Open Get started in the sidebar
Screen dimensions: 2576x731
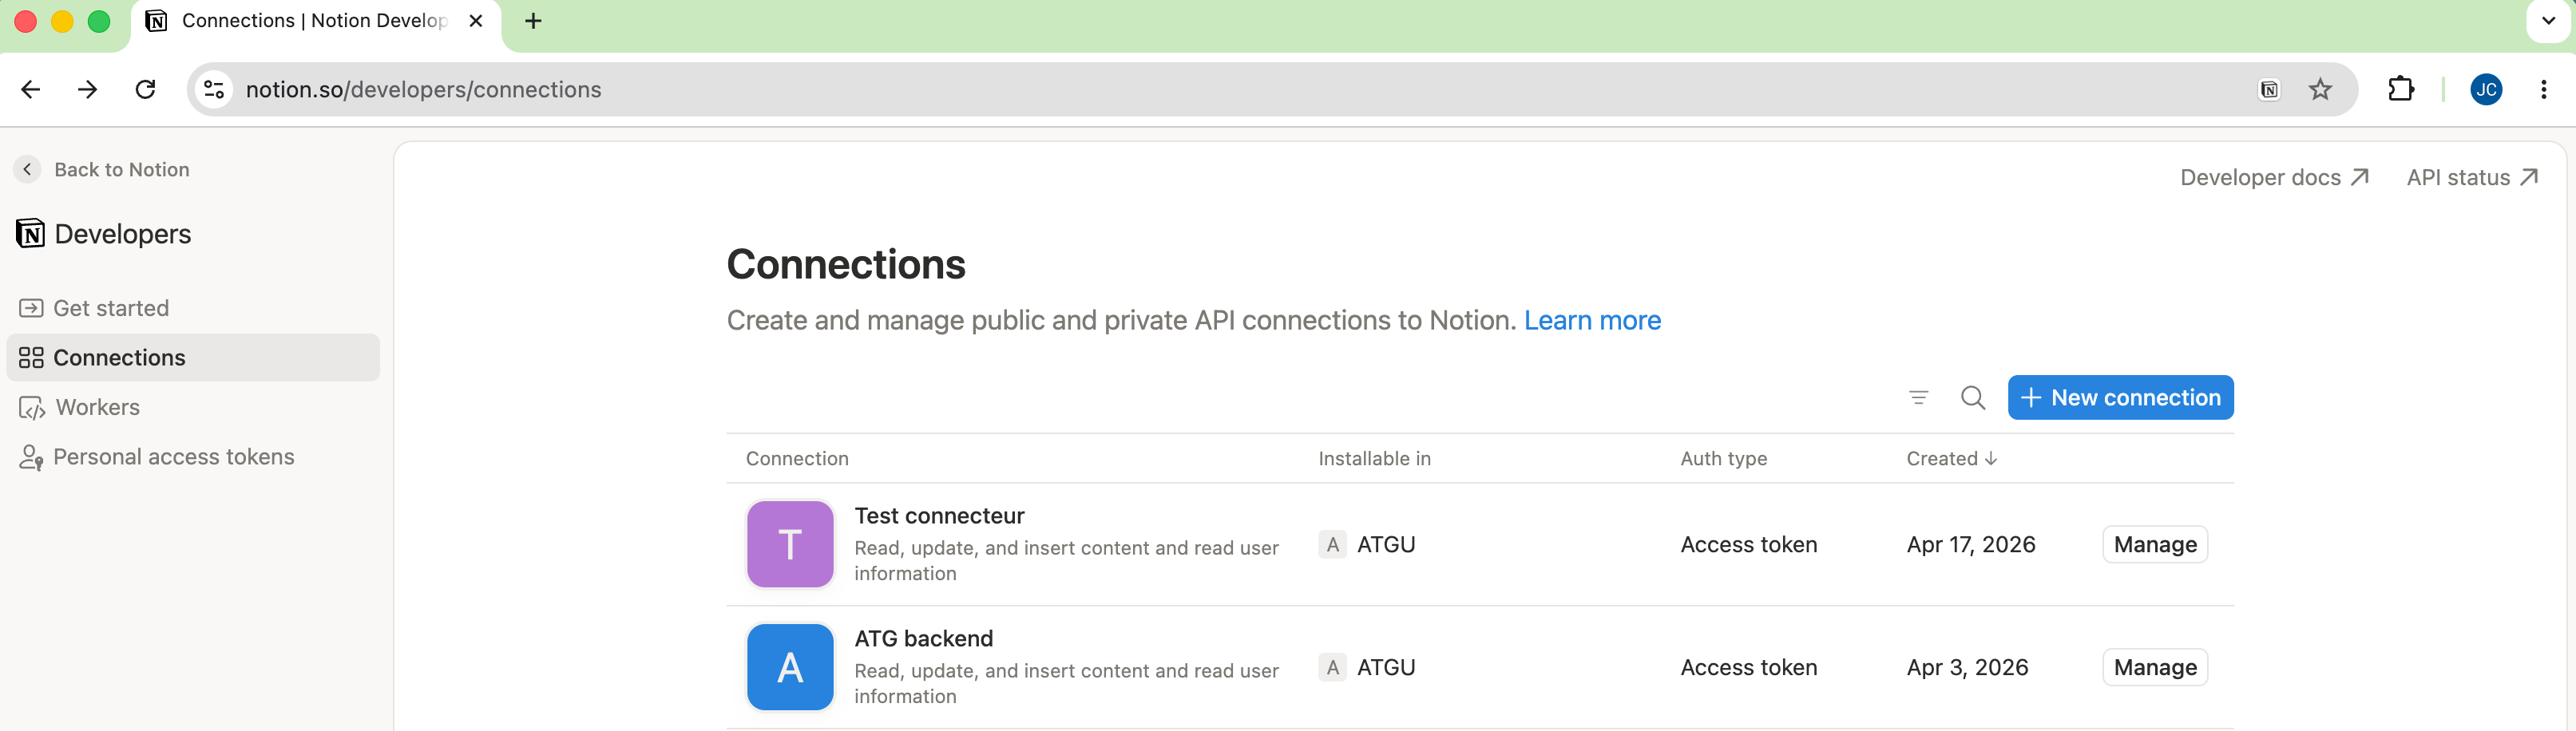[193, 308]
